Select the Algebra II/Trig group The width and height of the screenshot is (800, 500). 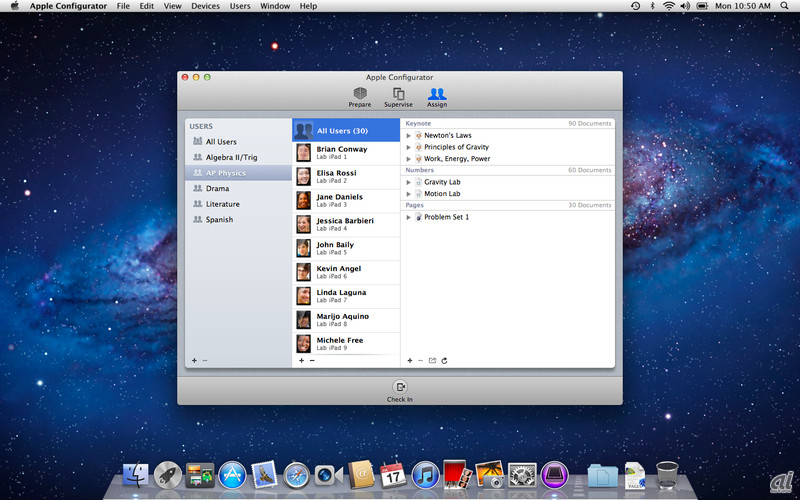[231, 157]
